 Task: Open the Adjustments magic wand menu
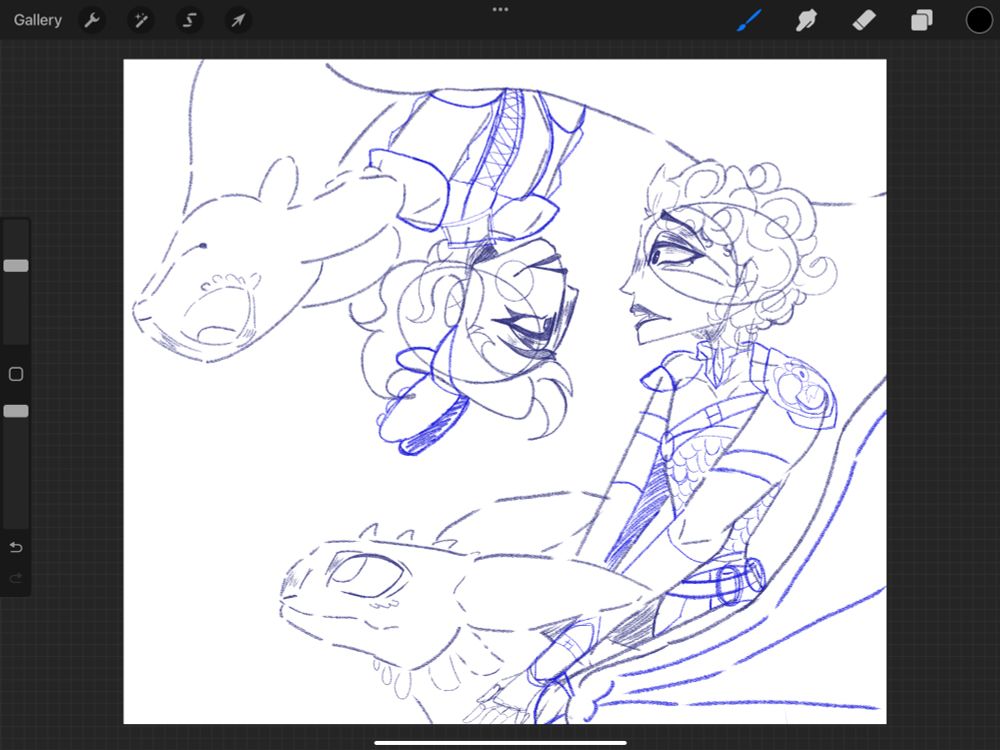pos(140,20)
